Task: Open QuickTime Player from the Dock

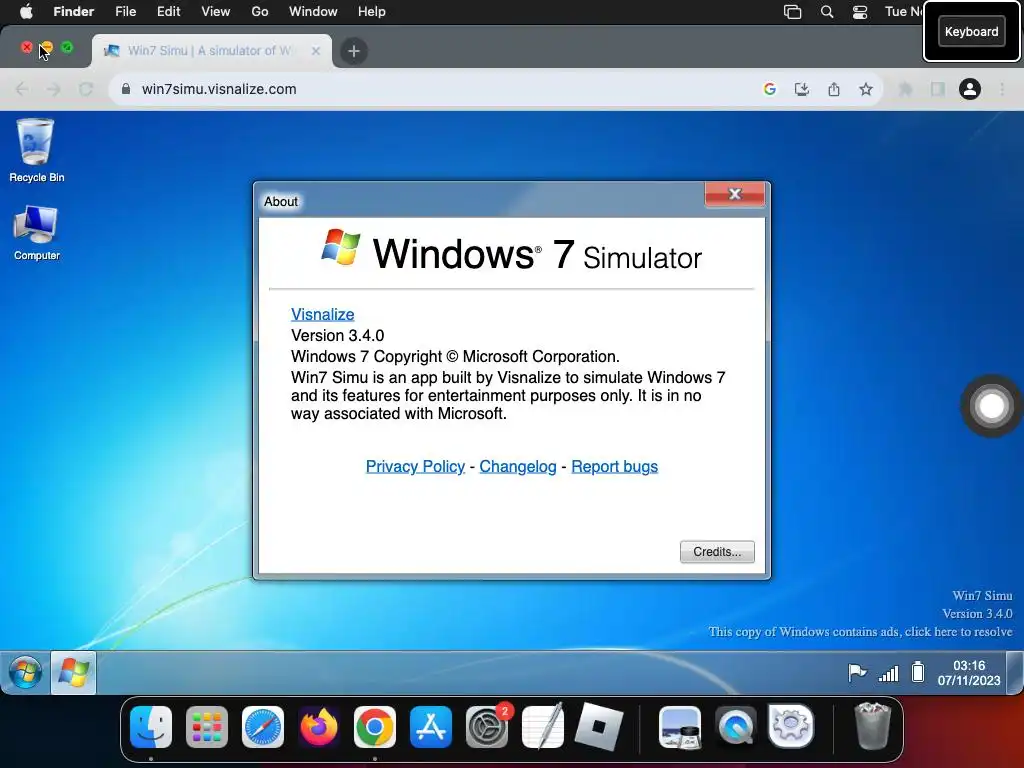Action: point(736,727)
